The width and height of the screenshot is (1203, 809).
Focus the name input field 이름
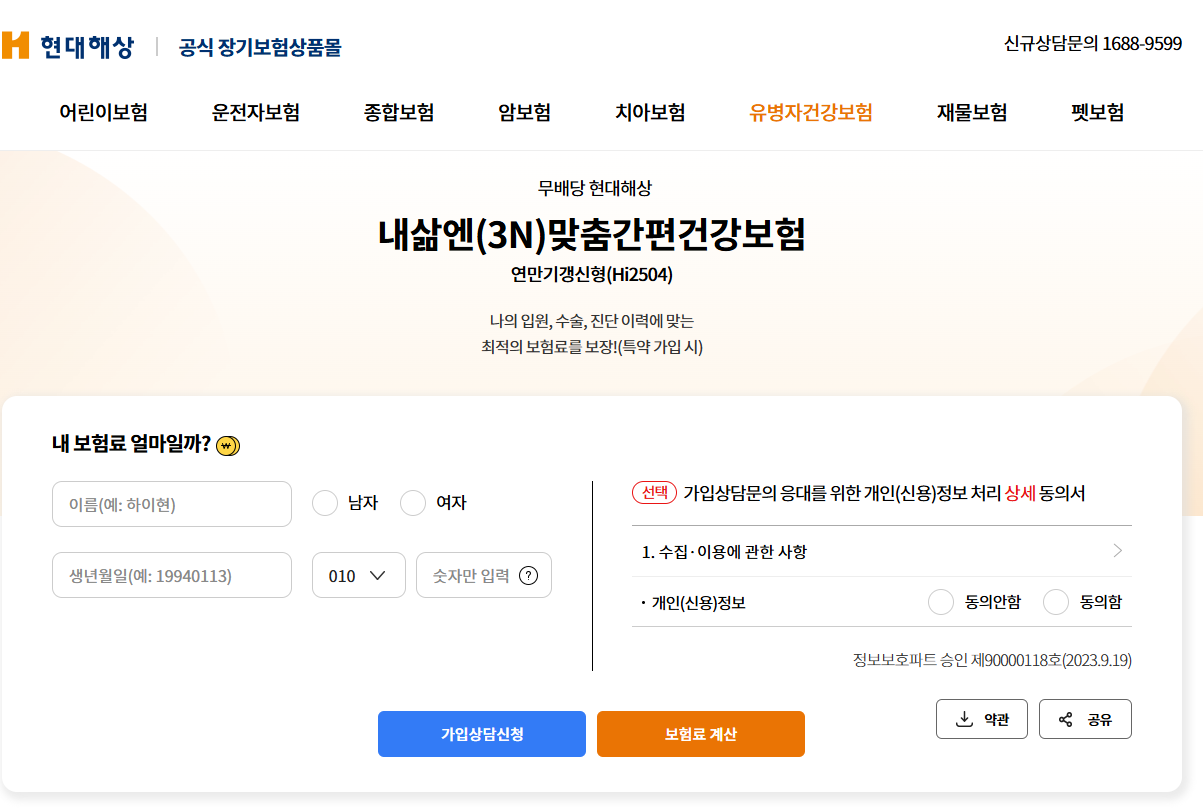coord(172,504)
